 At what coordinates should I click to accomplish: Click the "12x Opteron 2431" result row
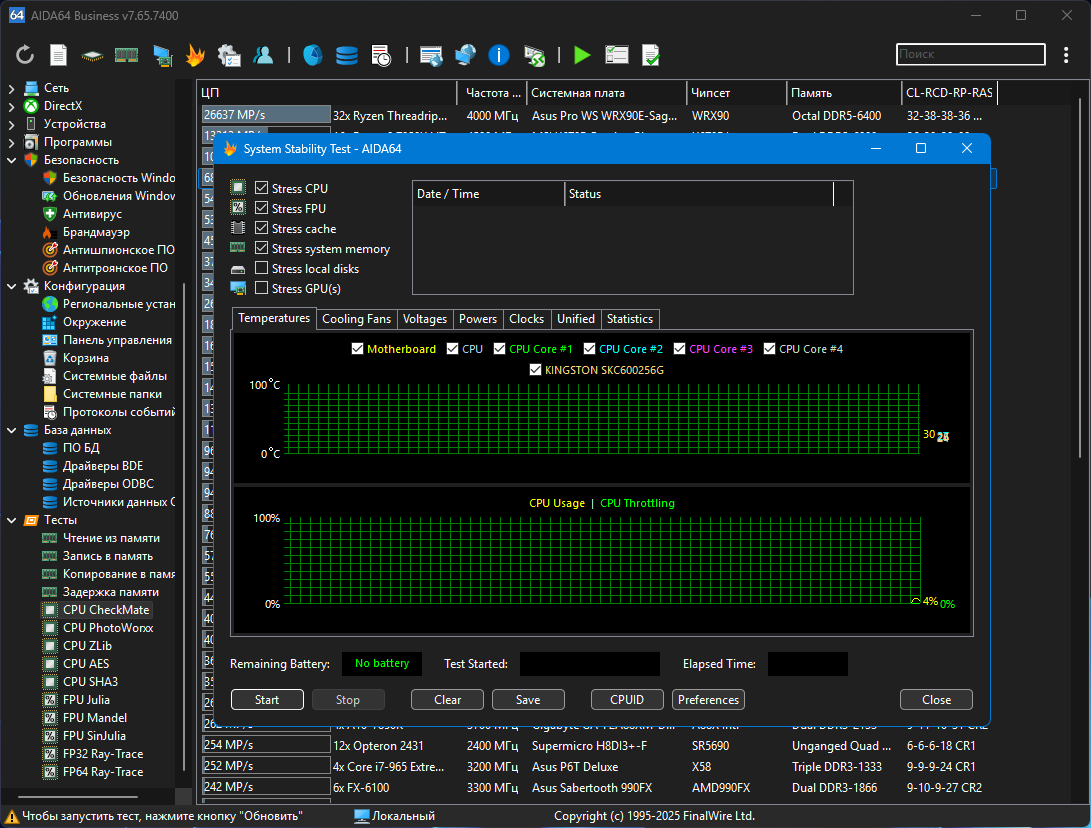pos(596,745)
